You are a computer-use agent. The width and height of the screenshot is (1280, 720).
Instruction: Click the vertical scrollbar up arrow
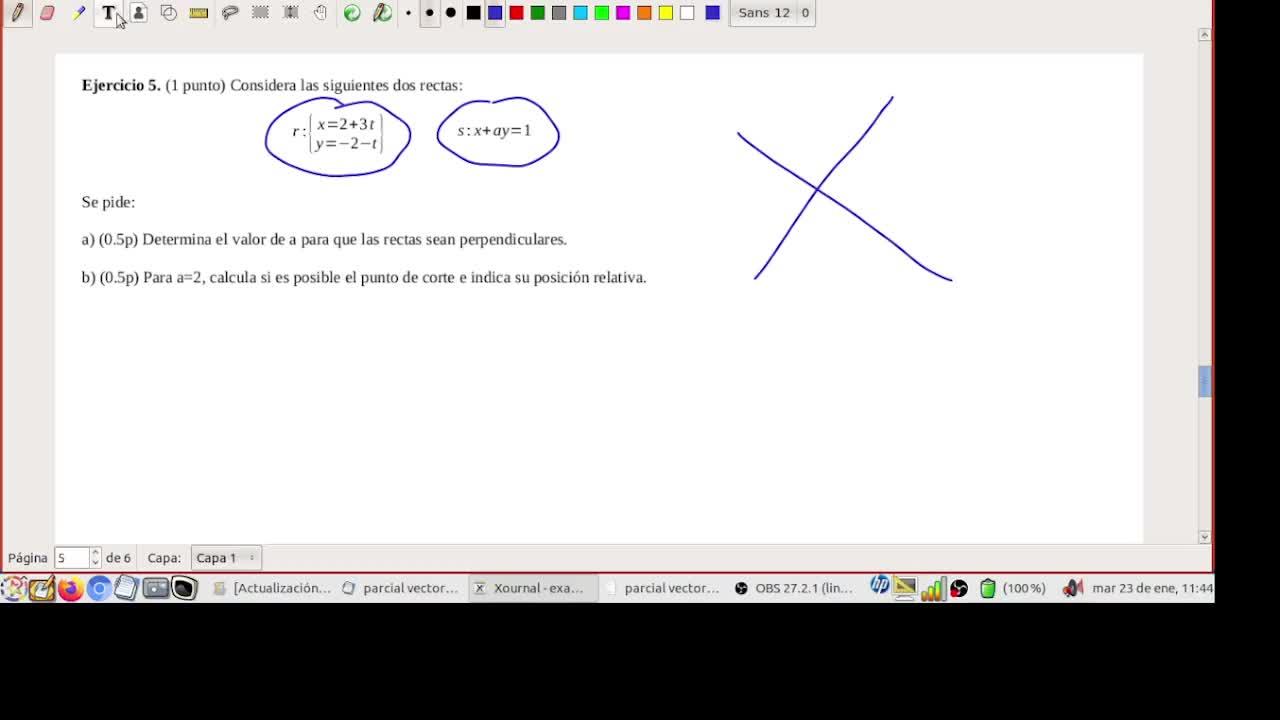click(1204, 35)
